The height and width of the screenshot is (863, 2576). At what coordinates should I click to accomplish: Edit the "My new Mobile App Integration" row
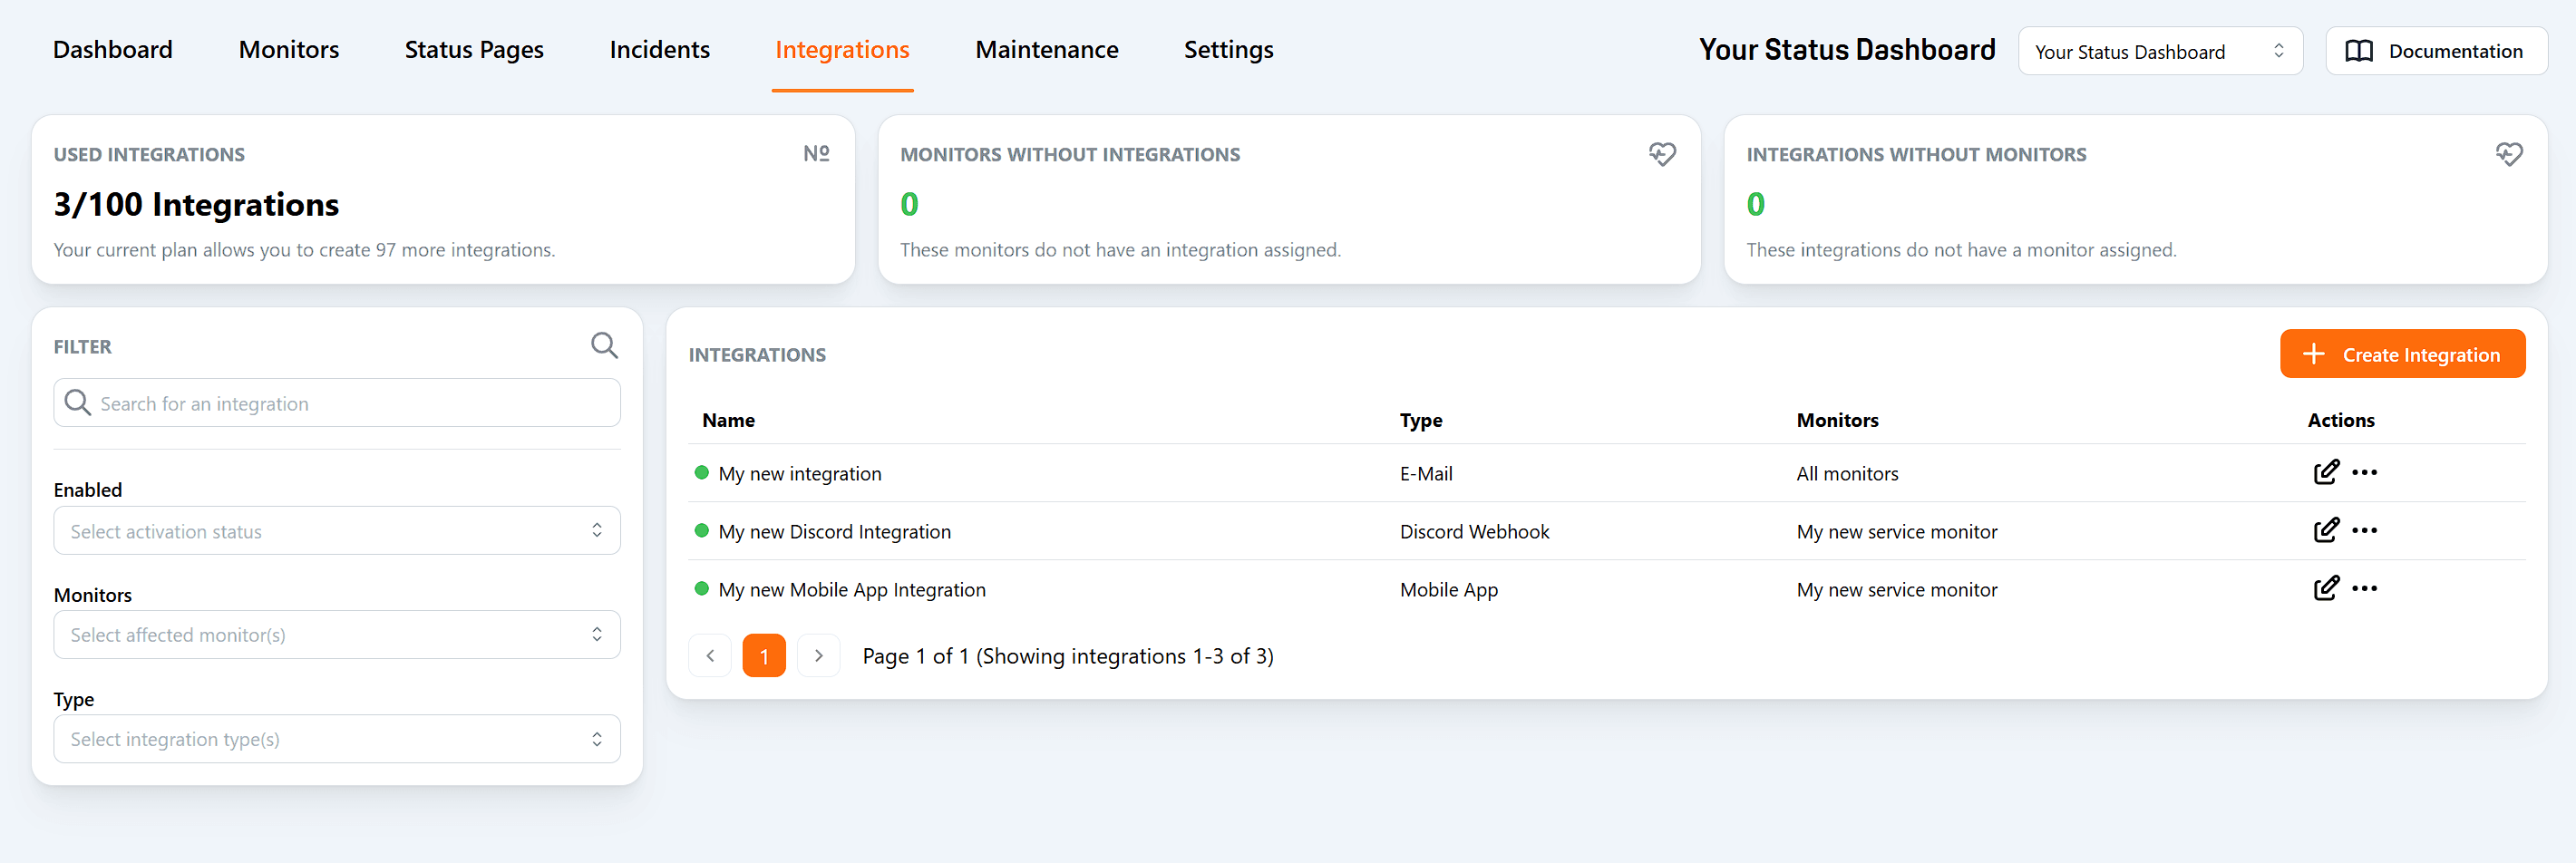coord(2326,588)
